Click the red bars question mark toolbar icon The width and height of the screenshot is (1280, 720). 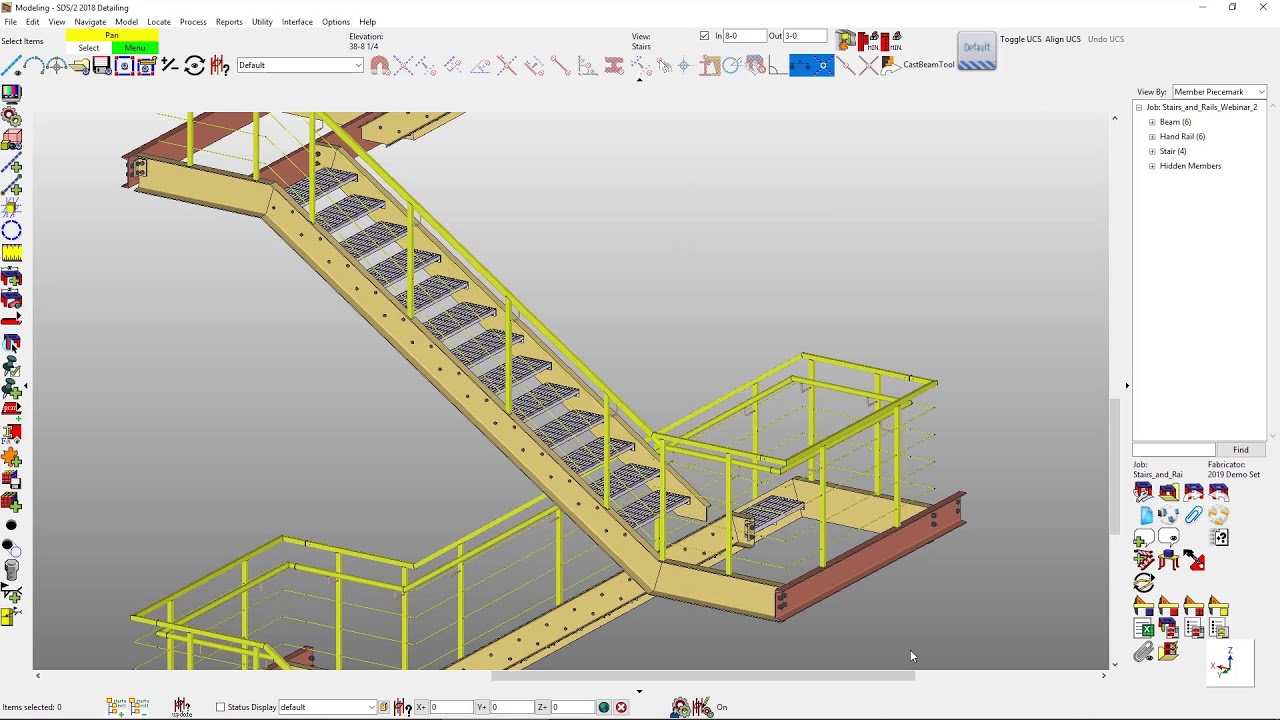point(220,66)
